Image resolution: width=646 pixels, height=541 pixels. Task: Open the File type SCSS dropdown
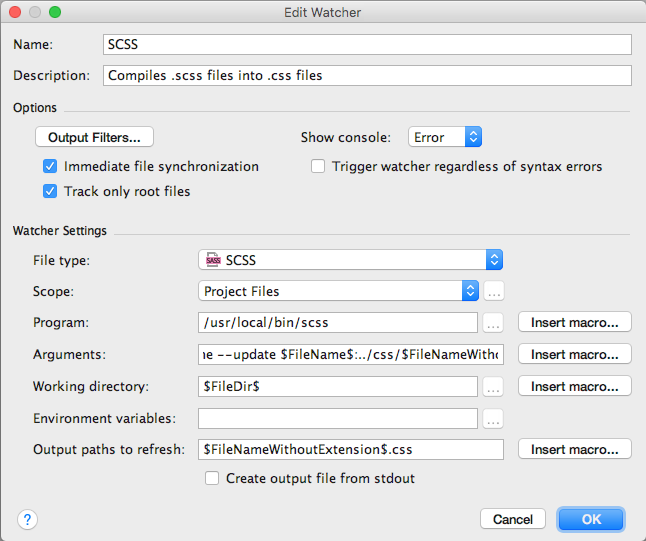click(351, 260)
